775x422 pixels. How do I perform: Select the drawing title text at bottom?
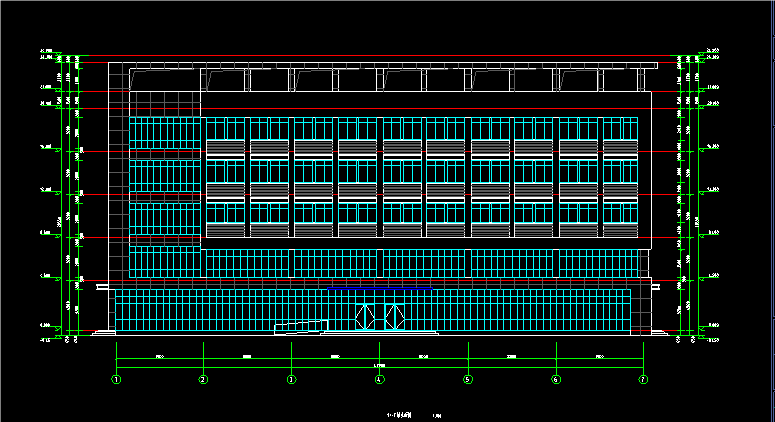(x=399, y=415)
